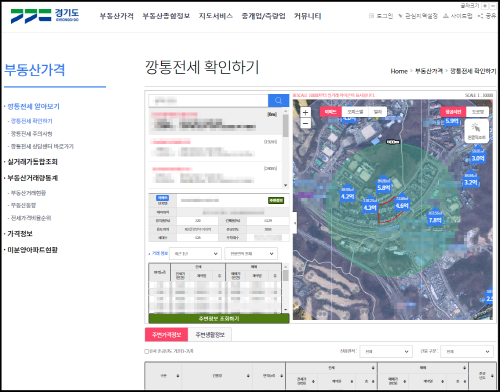Click the address search input field
The height and width of the screenshot is (392, 500).
[x=208, y=101]
